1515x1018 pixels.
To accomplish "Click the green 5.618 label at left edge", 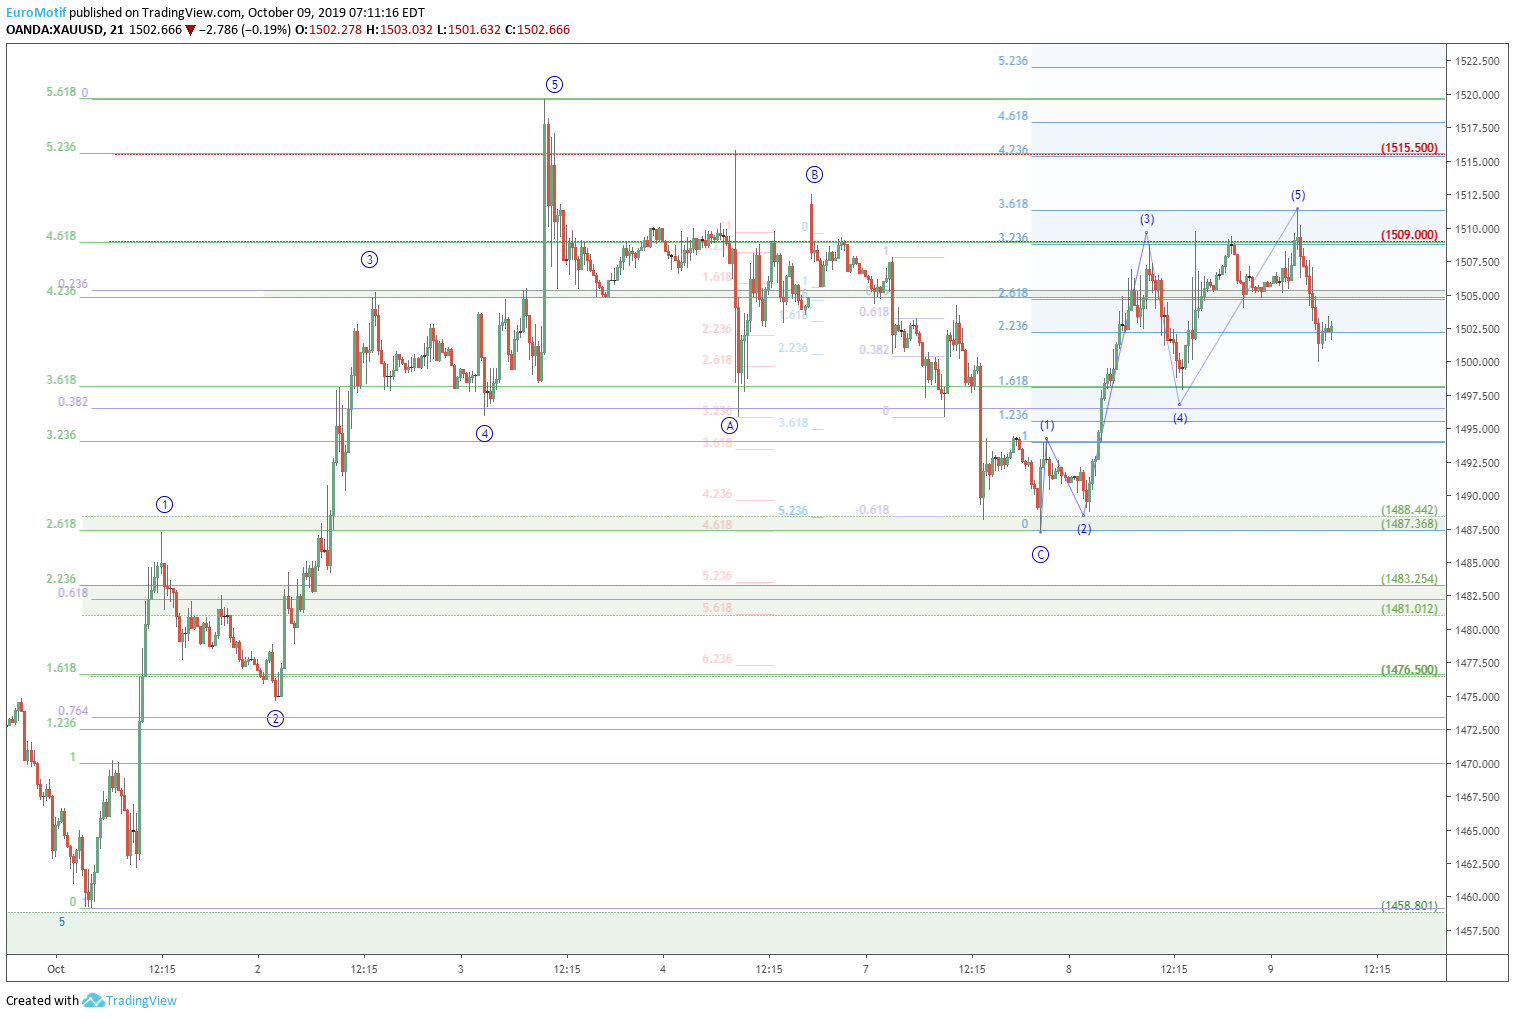I will click(61, 92).
